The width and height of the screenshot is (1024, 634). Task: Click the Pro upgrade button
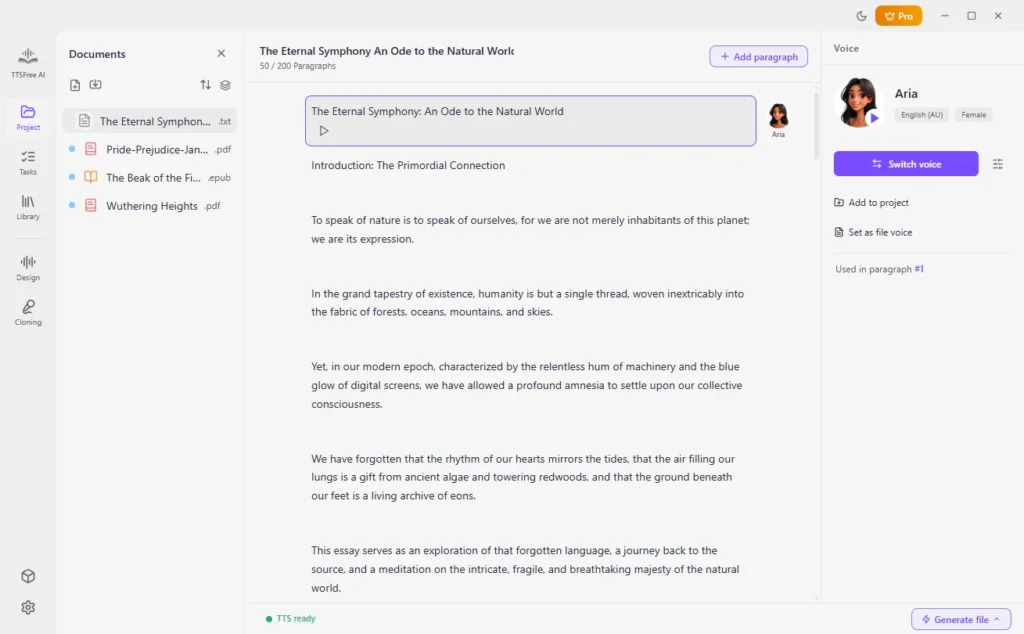899,16
